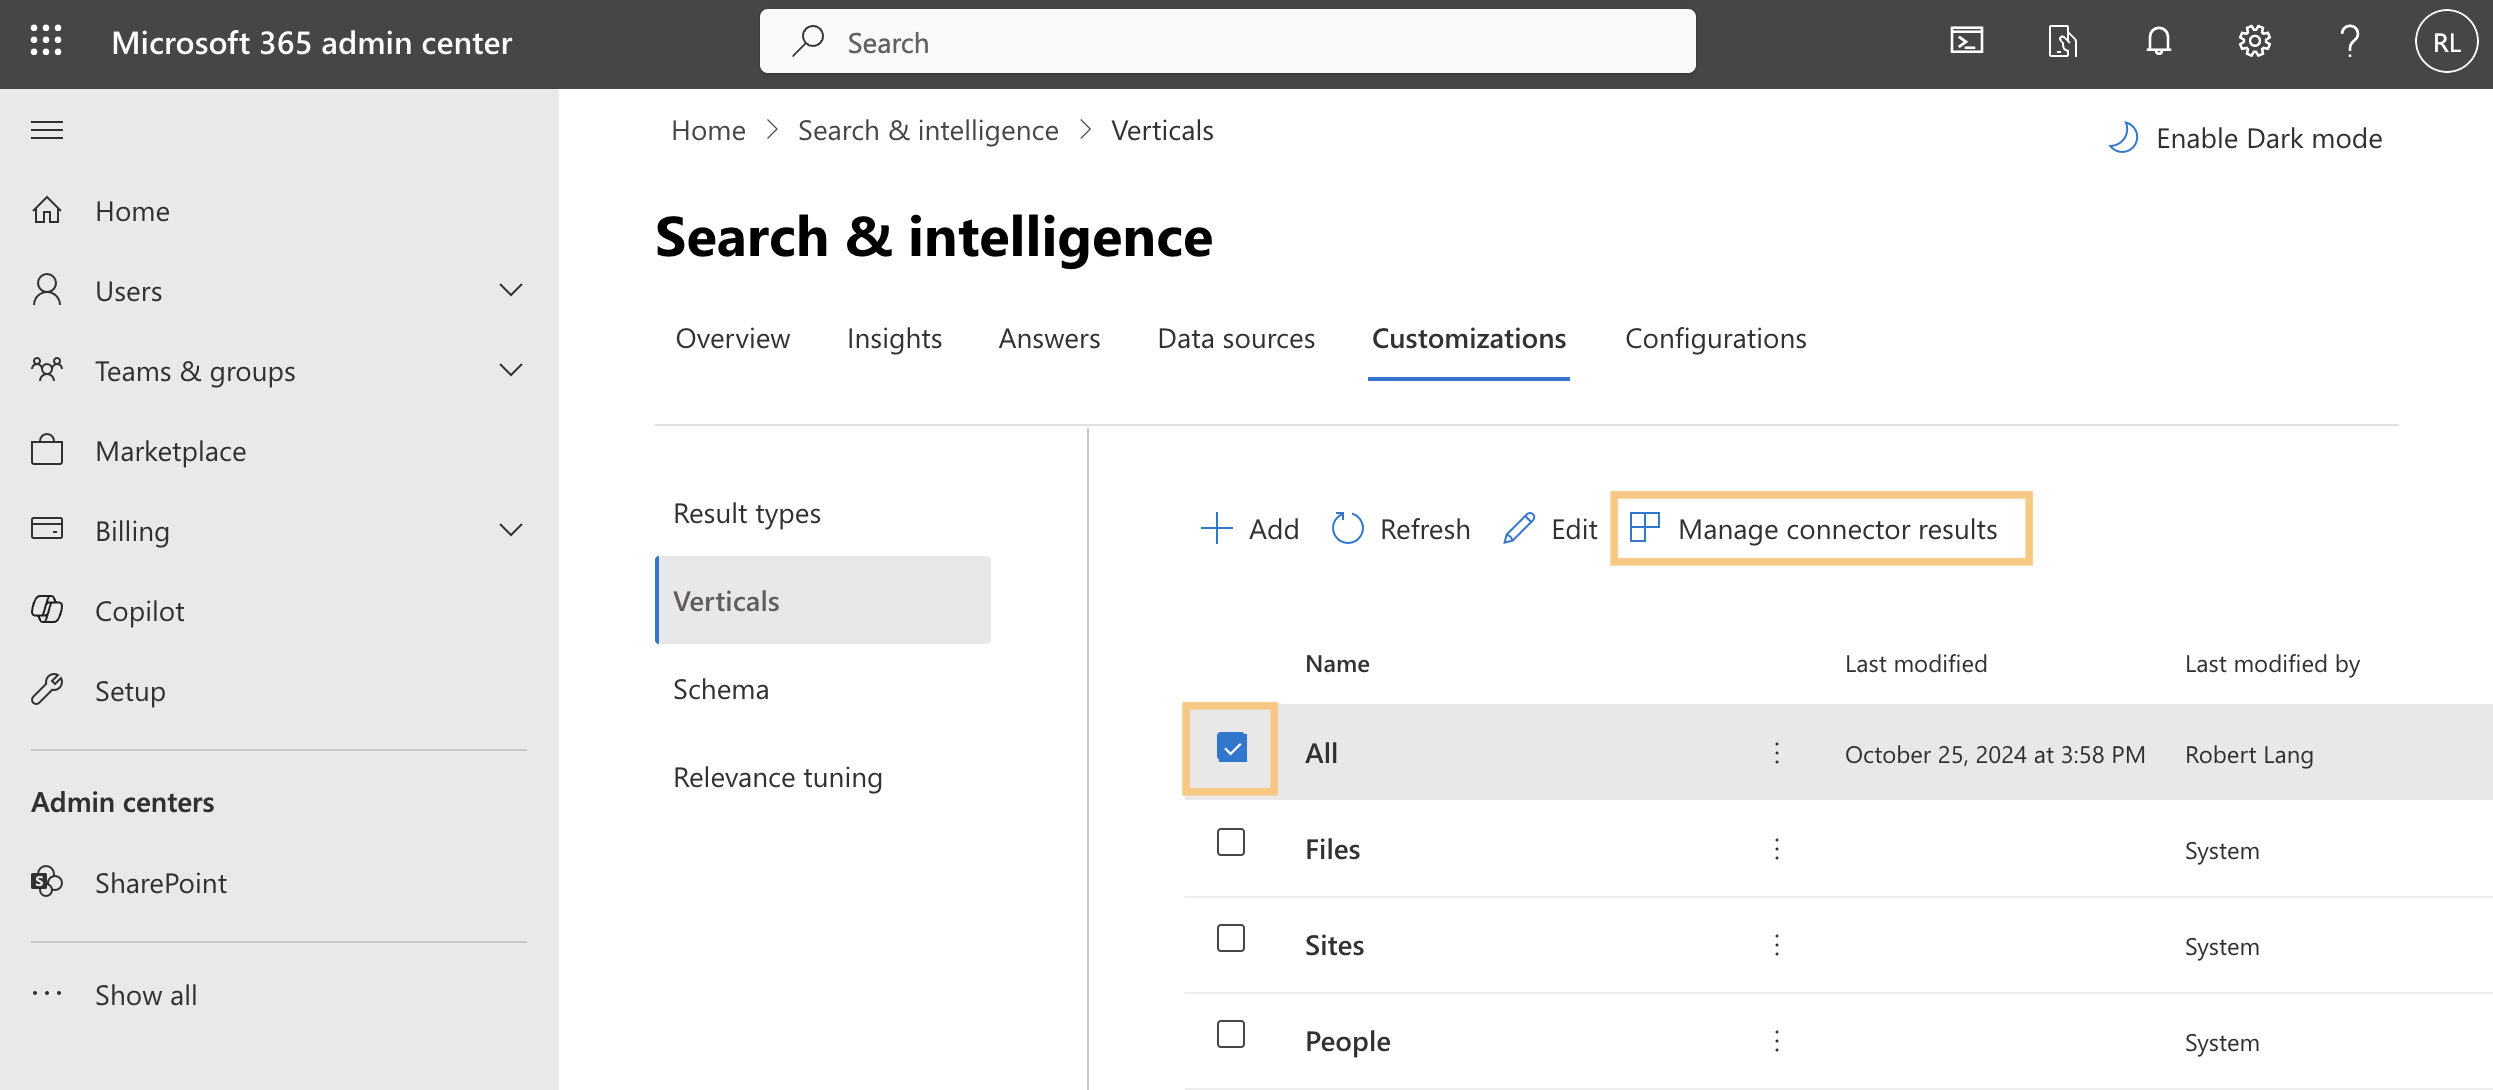This screenshot has height=1090, width=2493.
Task: Select the Files vertical checkbox
Action: coord(1231,843)
